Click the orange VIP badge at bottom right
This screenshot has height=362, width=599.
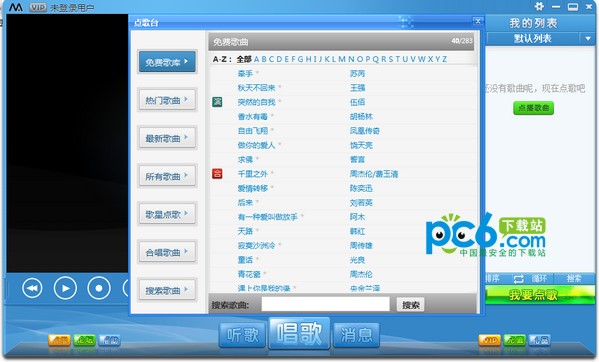[x=489, y=340]
